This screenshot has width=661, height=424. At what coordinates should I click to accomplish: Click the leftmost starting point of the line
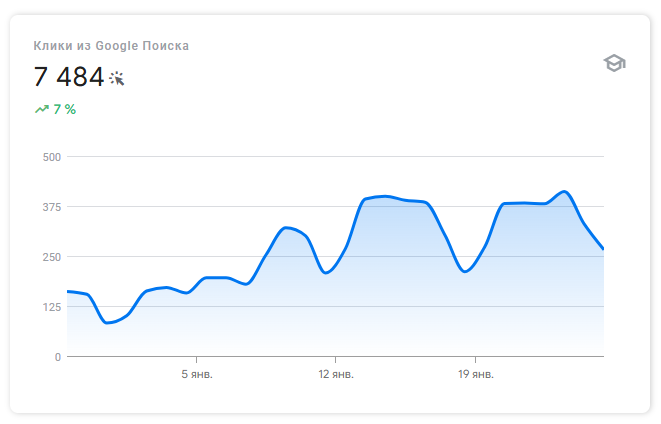(x=68, y=291)
